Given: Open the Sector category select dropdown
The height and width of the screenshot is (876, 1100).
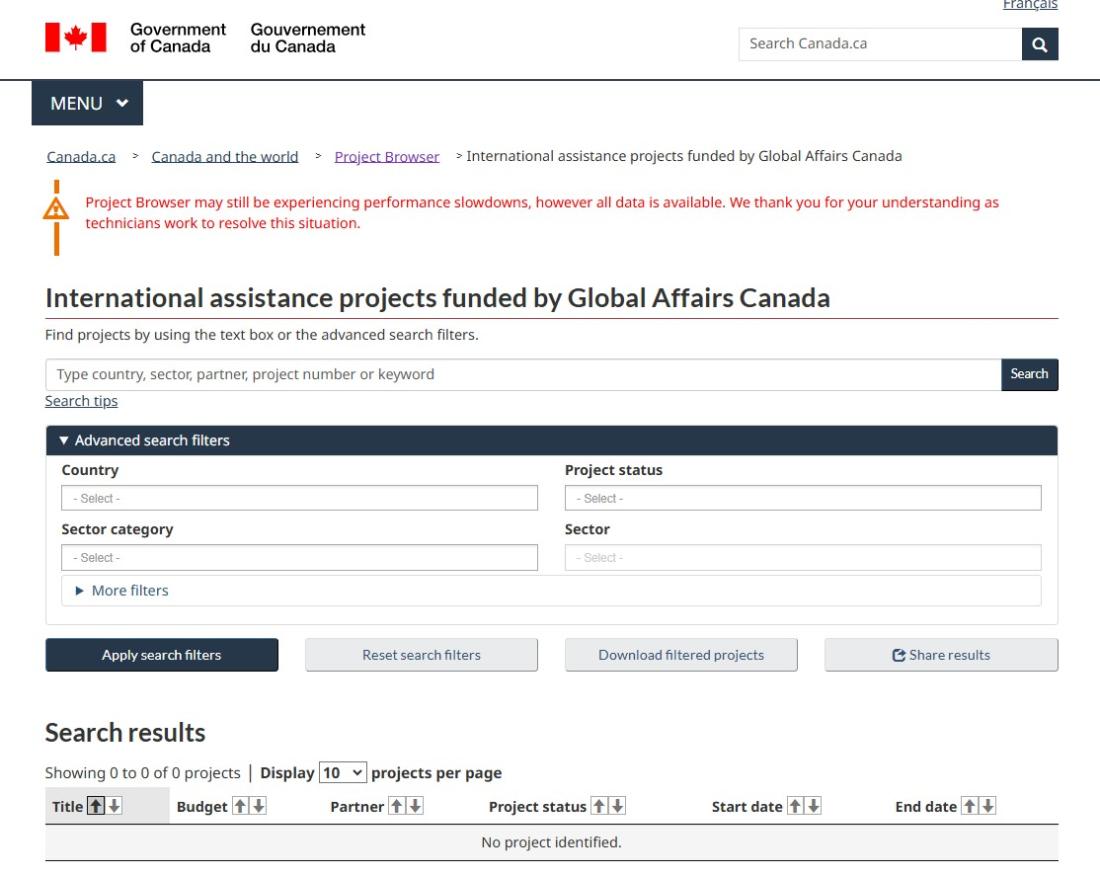Looking at the screenshot, I should tap(300, 558).
